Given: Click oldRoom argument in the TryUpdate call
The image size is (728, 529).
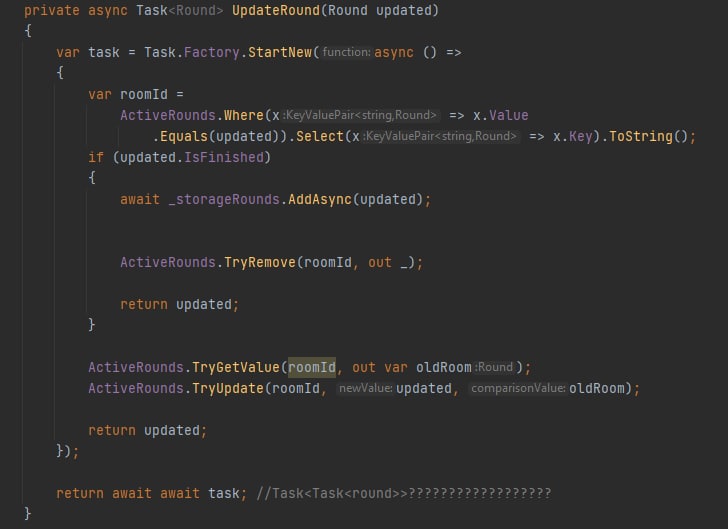Looking at the screenshot, I should pos(597,388).
